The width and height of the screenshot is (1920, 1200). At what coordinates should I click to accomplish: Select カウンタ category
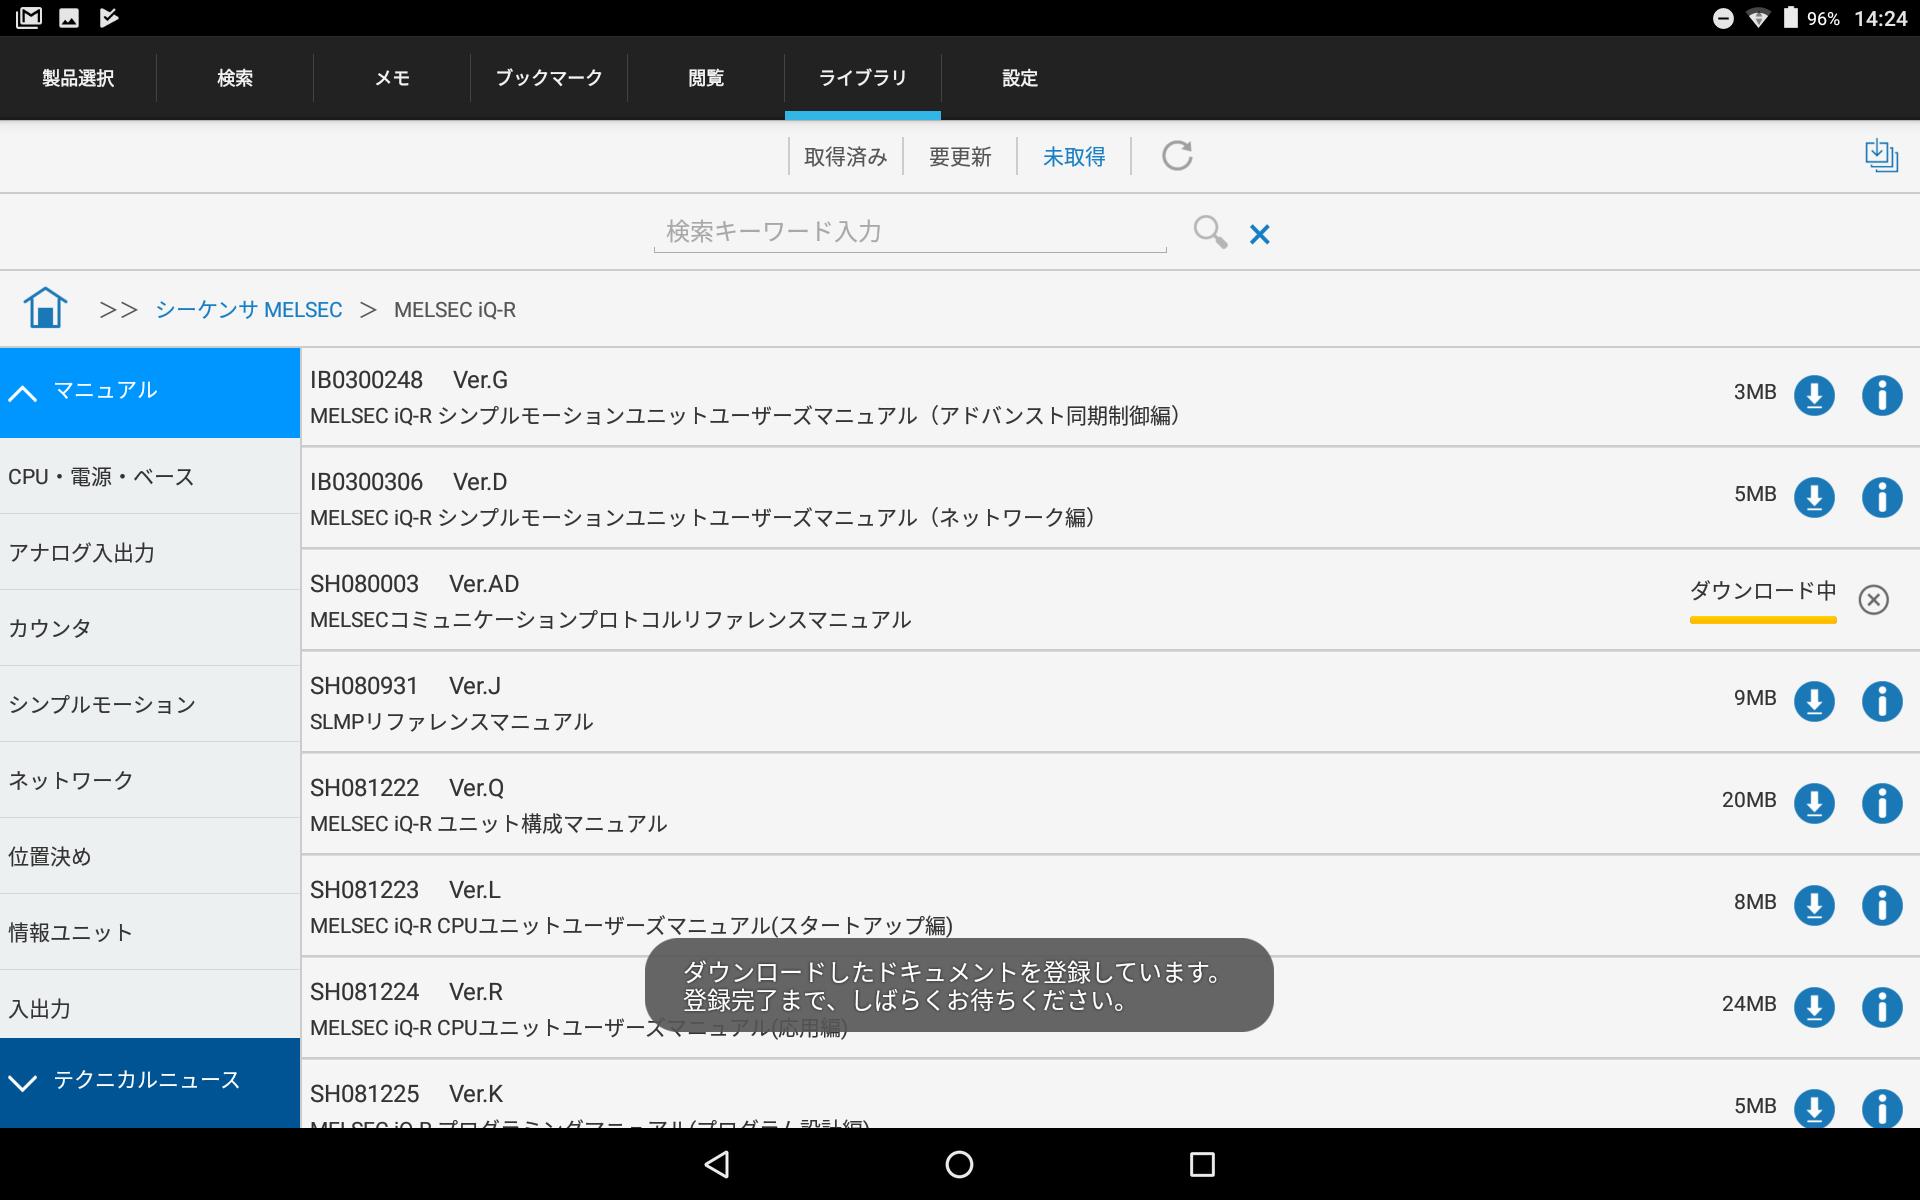coord(150,629)
